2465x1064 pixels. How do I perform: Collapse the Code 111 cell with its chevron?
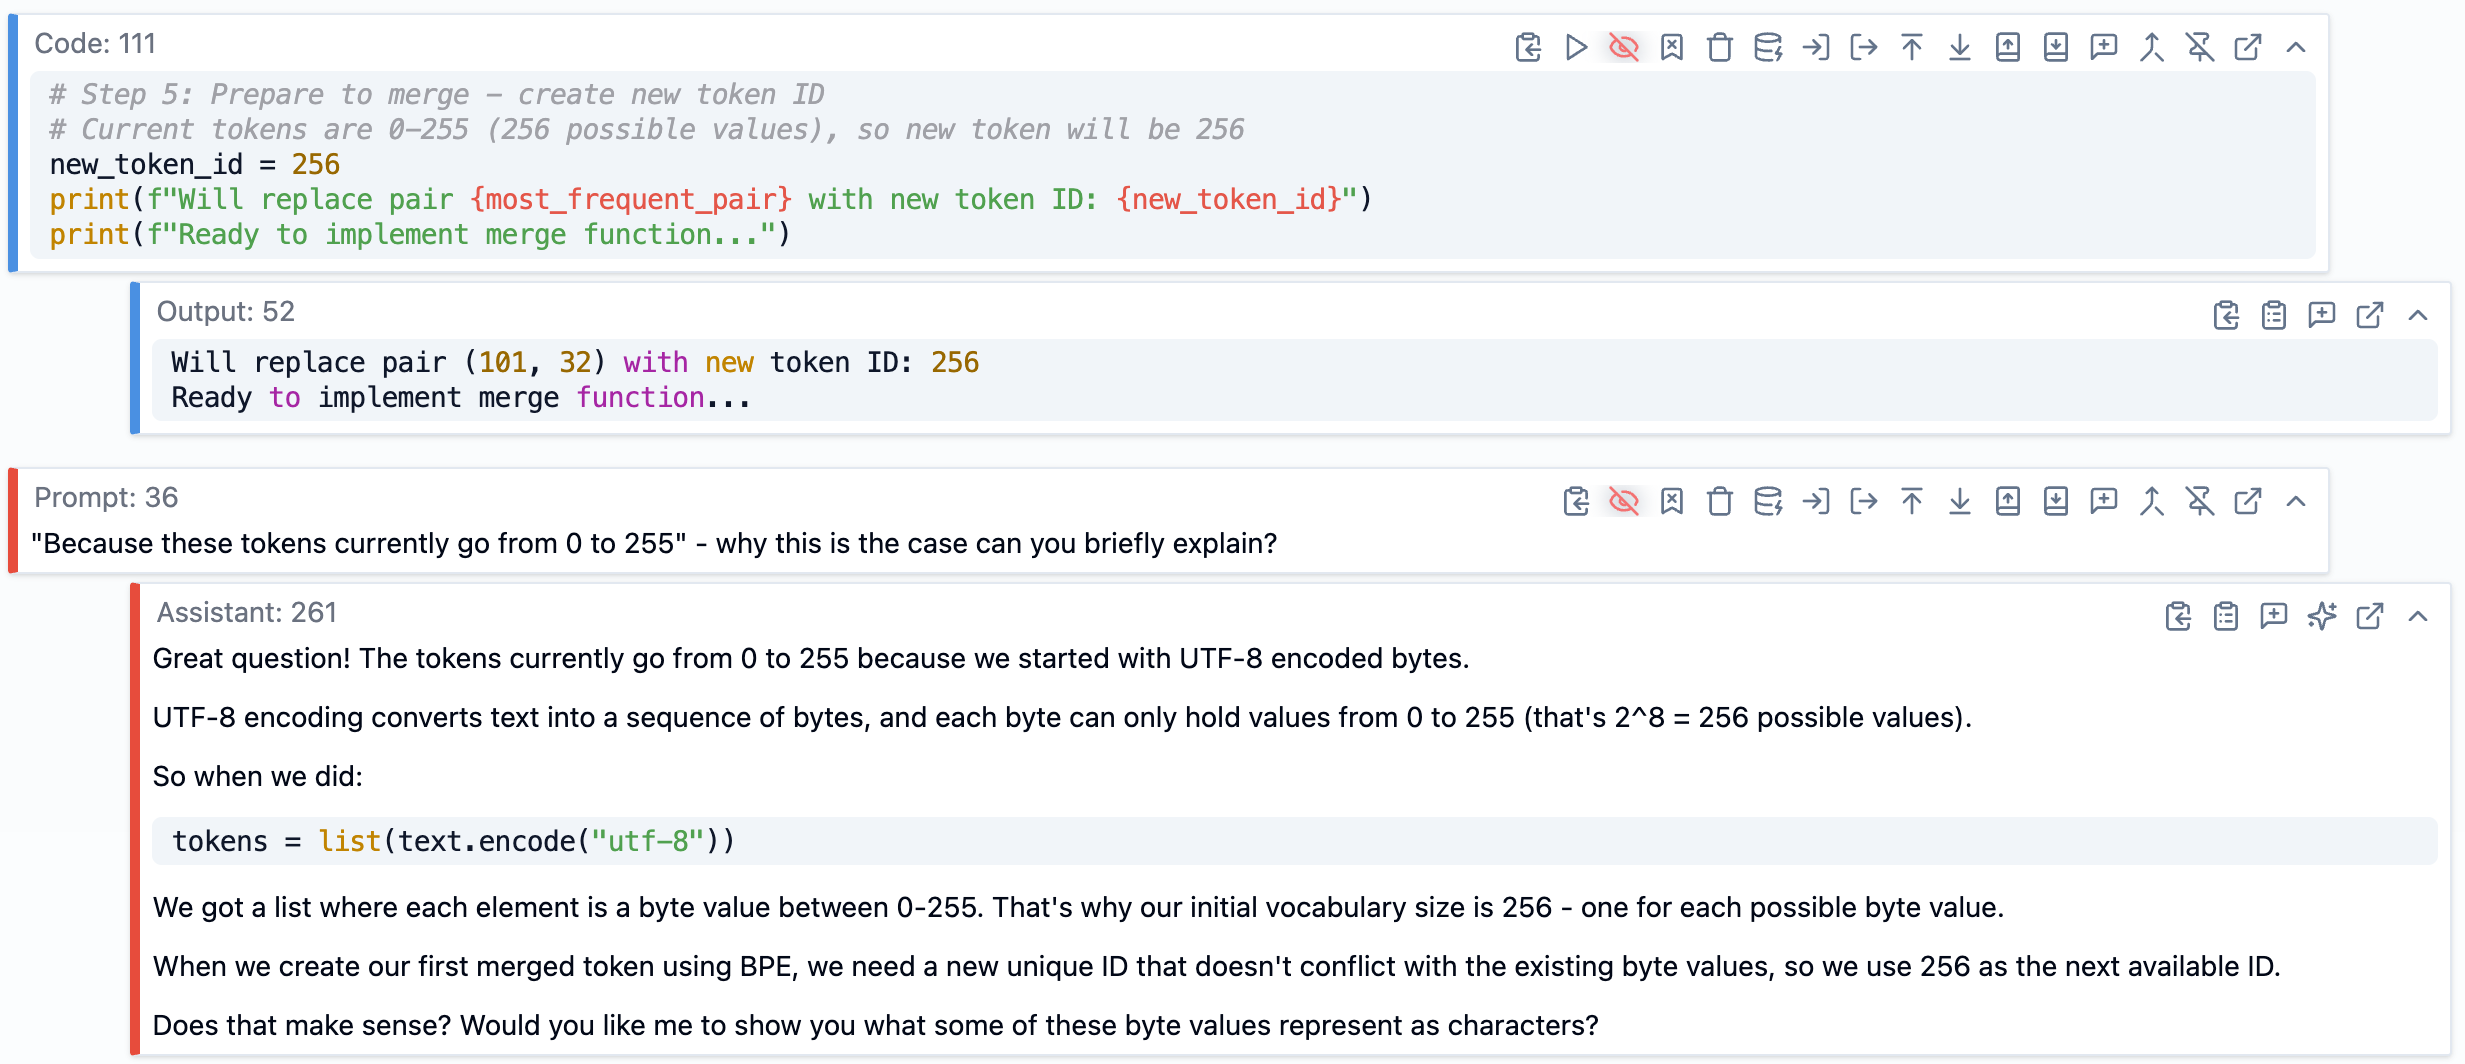coord(2296,47)
